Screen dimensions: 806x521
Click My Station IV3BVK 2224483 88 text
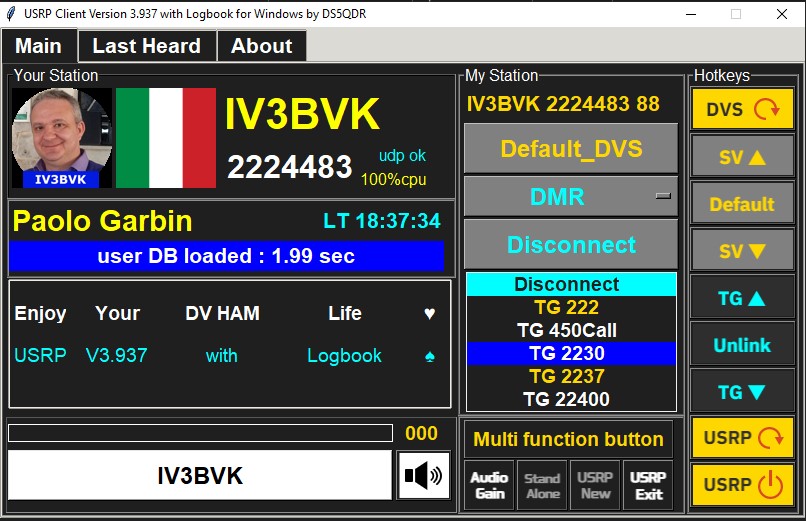pyautogui.click(x=563, y=104)
